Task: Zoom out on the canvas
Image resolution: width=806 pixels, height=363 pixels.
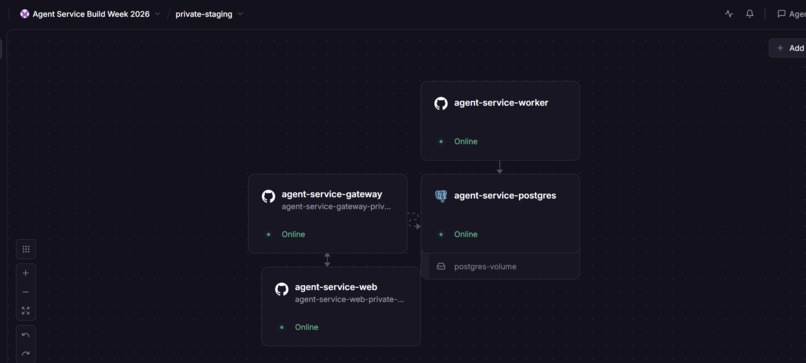Action: click(x=26, y=292)
